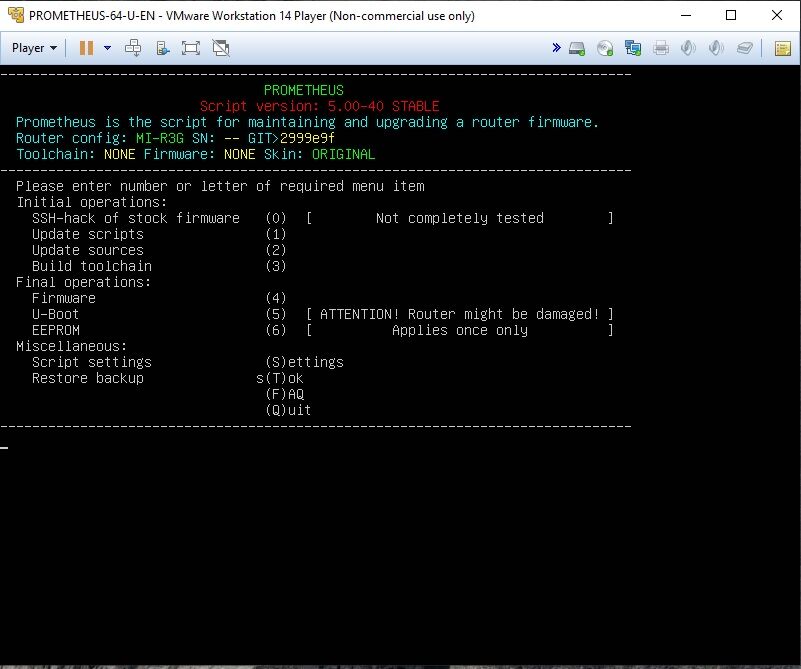Click the (S)ettings option text
Screen dimensions: 801x669
304,362
